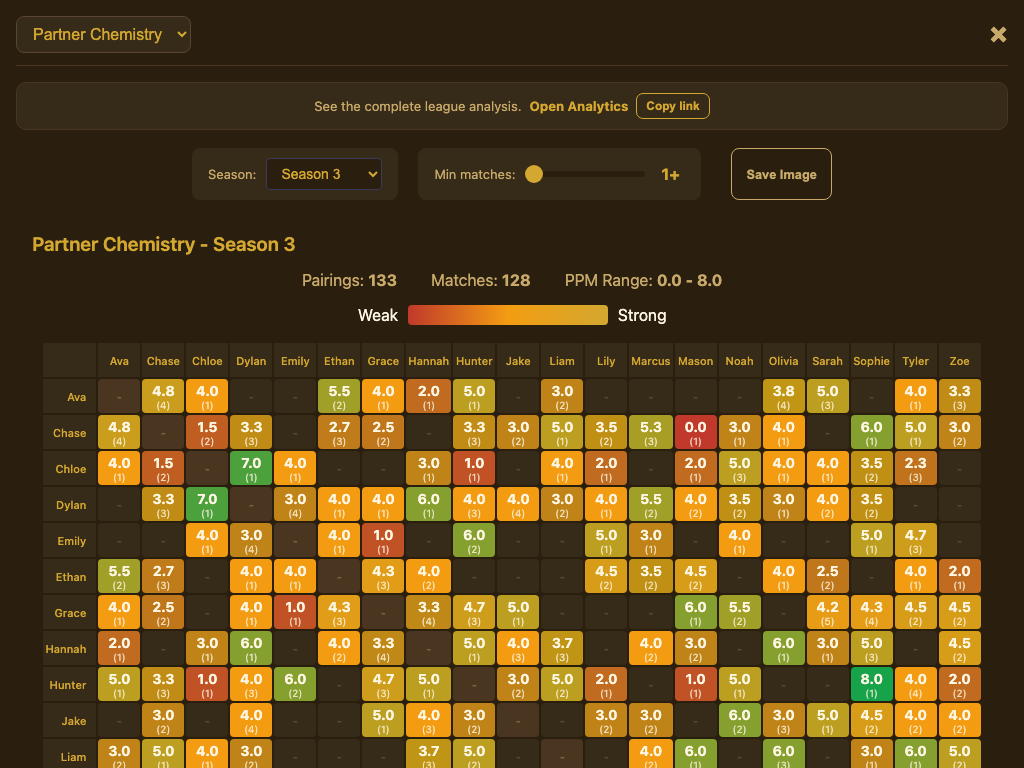Click the Ava row, Olivia column 3.8 cell
Screen dimensions: 1024x768
coord(784,396)
